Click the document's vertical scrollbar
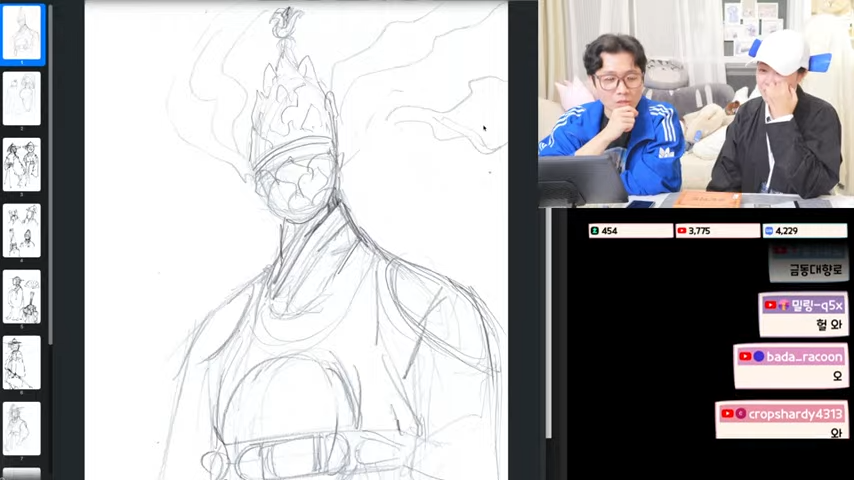 548,323
